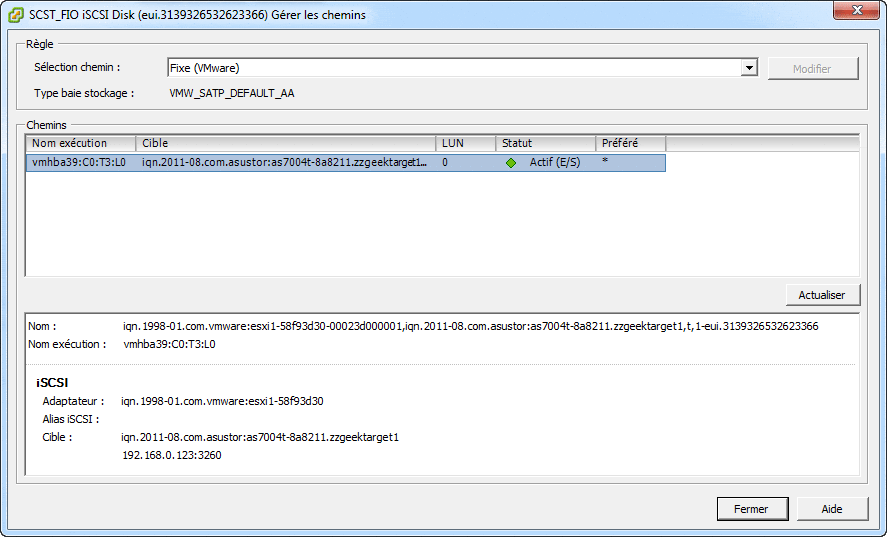Screen dimensions: 887x537
Task: Close the Gérer les chemins dialog window
Action: (x=856, y=10)
